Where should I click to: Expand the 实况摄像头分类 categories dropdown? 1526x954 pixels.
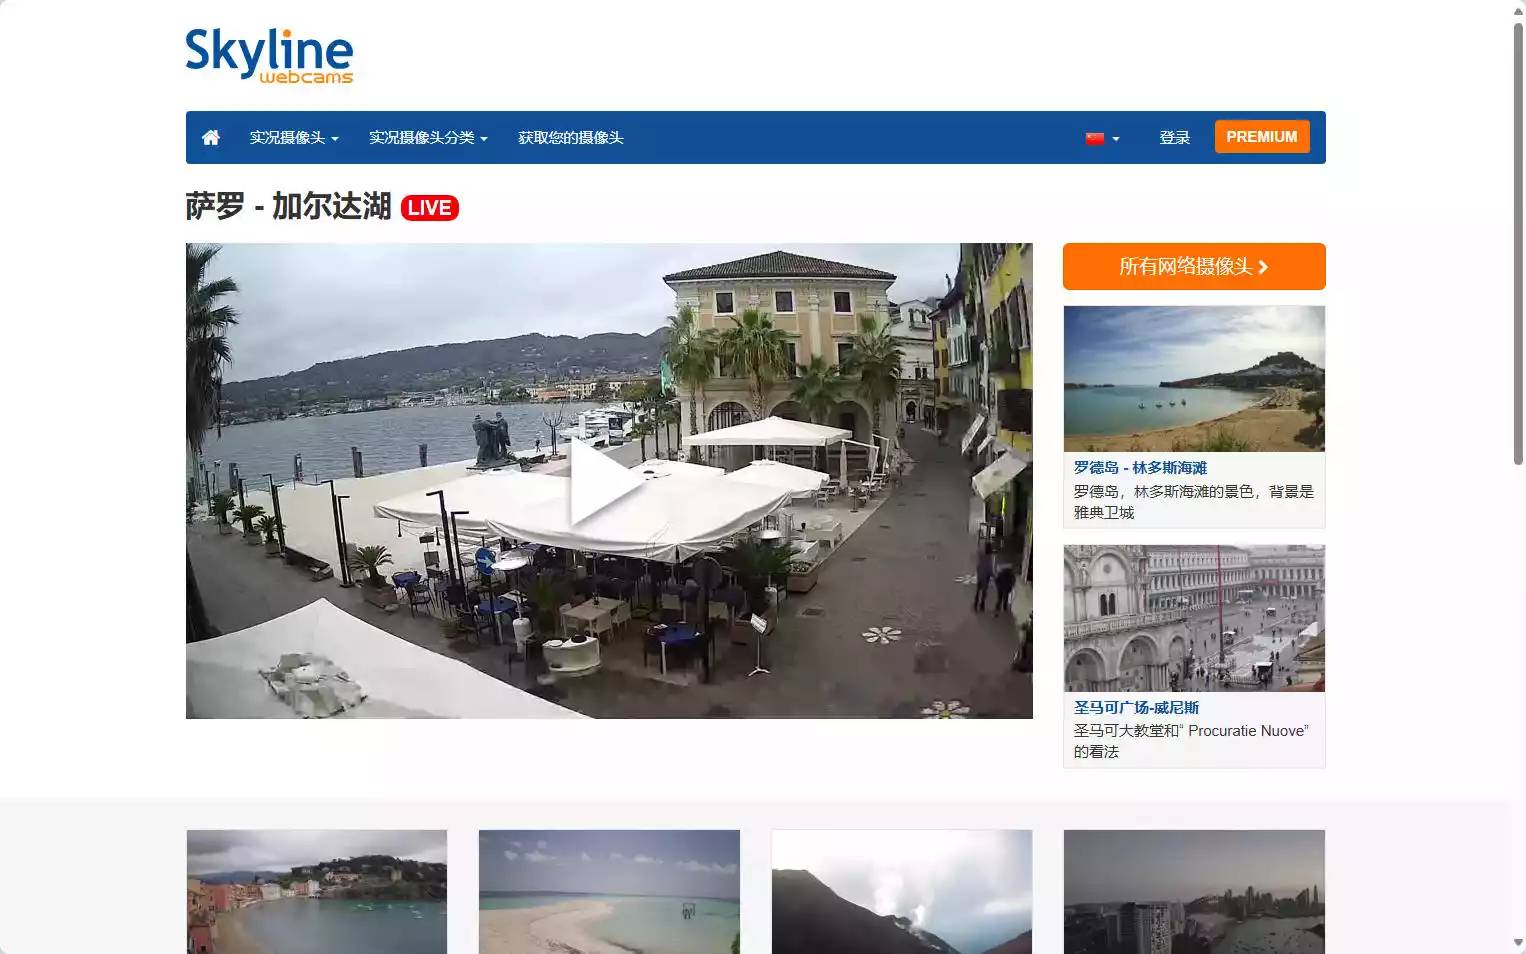[427, 138]
